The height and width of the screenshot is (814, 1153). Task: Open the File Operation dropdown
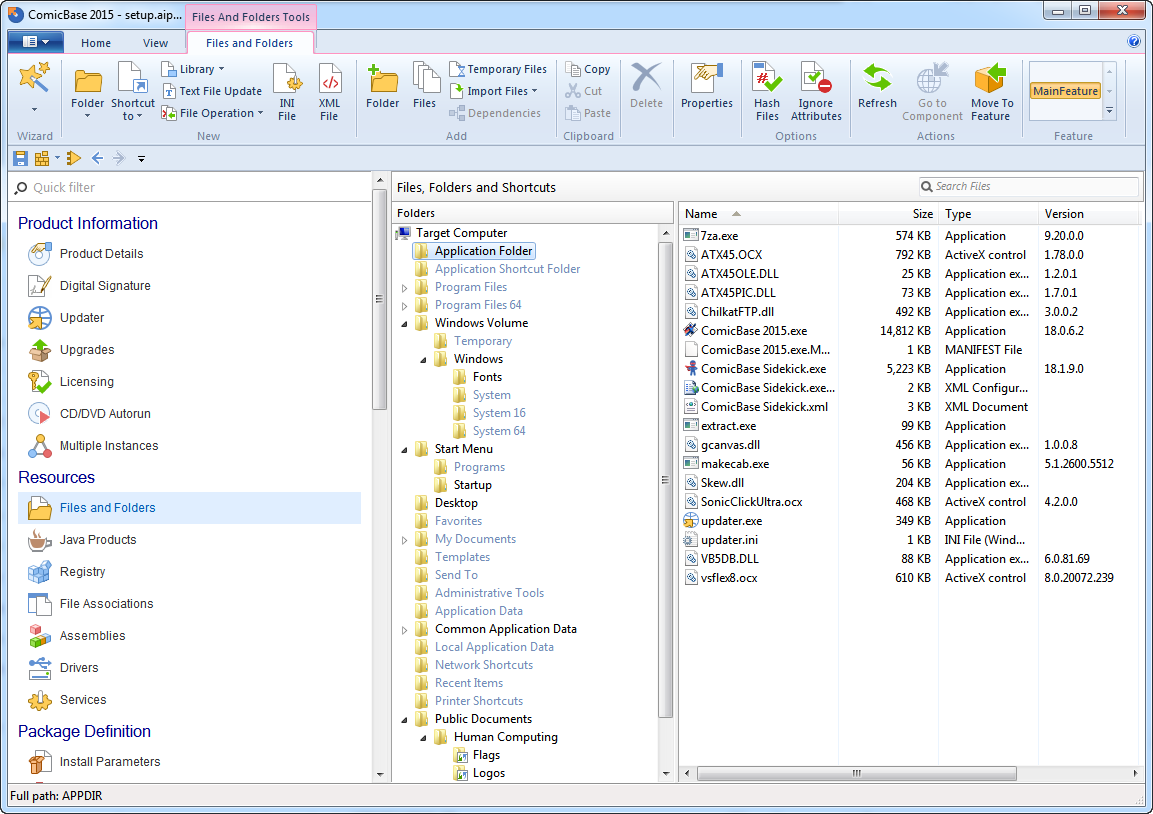tap(213, 113)
